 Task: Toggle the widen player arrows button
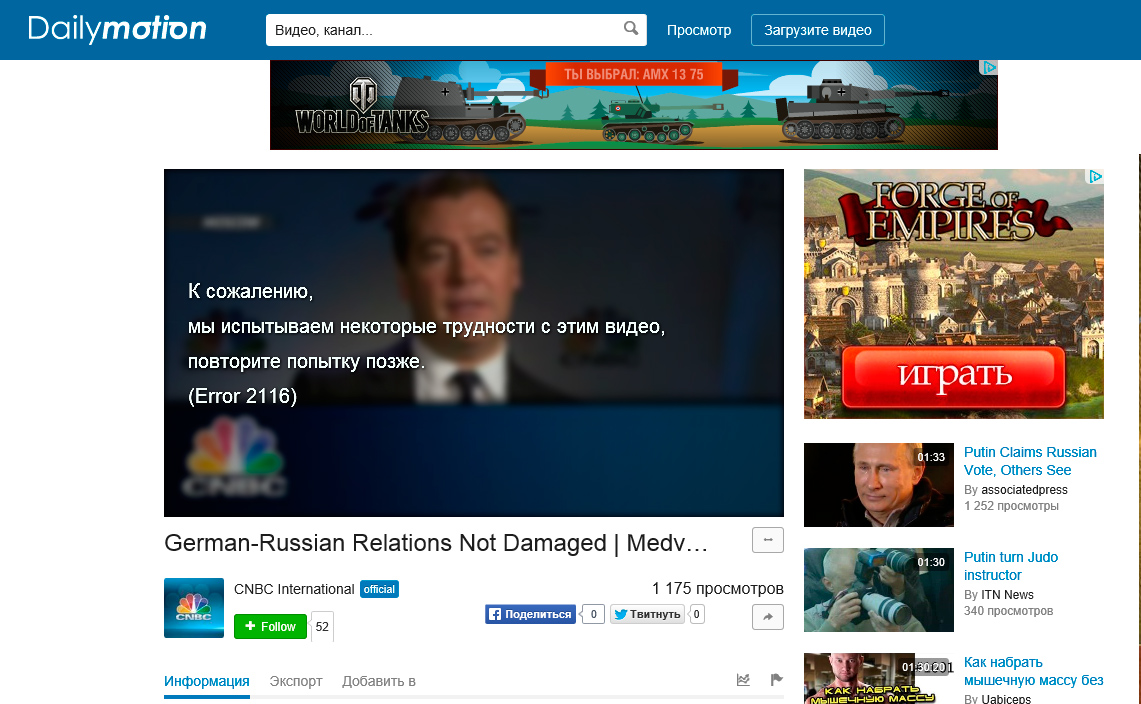pyautogui.click(x=768, y=540)
